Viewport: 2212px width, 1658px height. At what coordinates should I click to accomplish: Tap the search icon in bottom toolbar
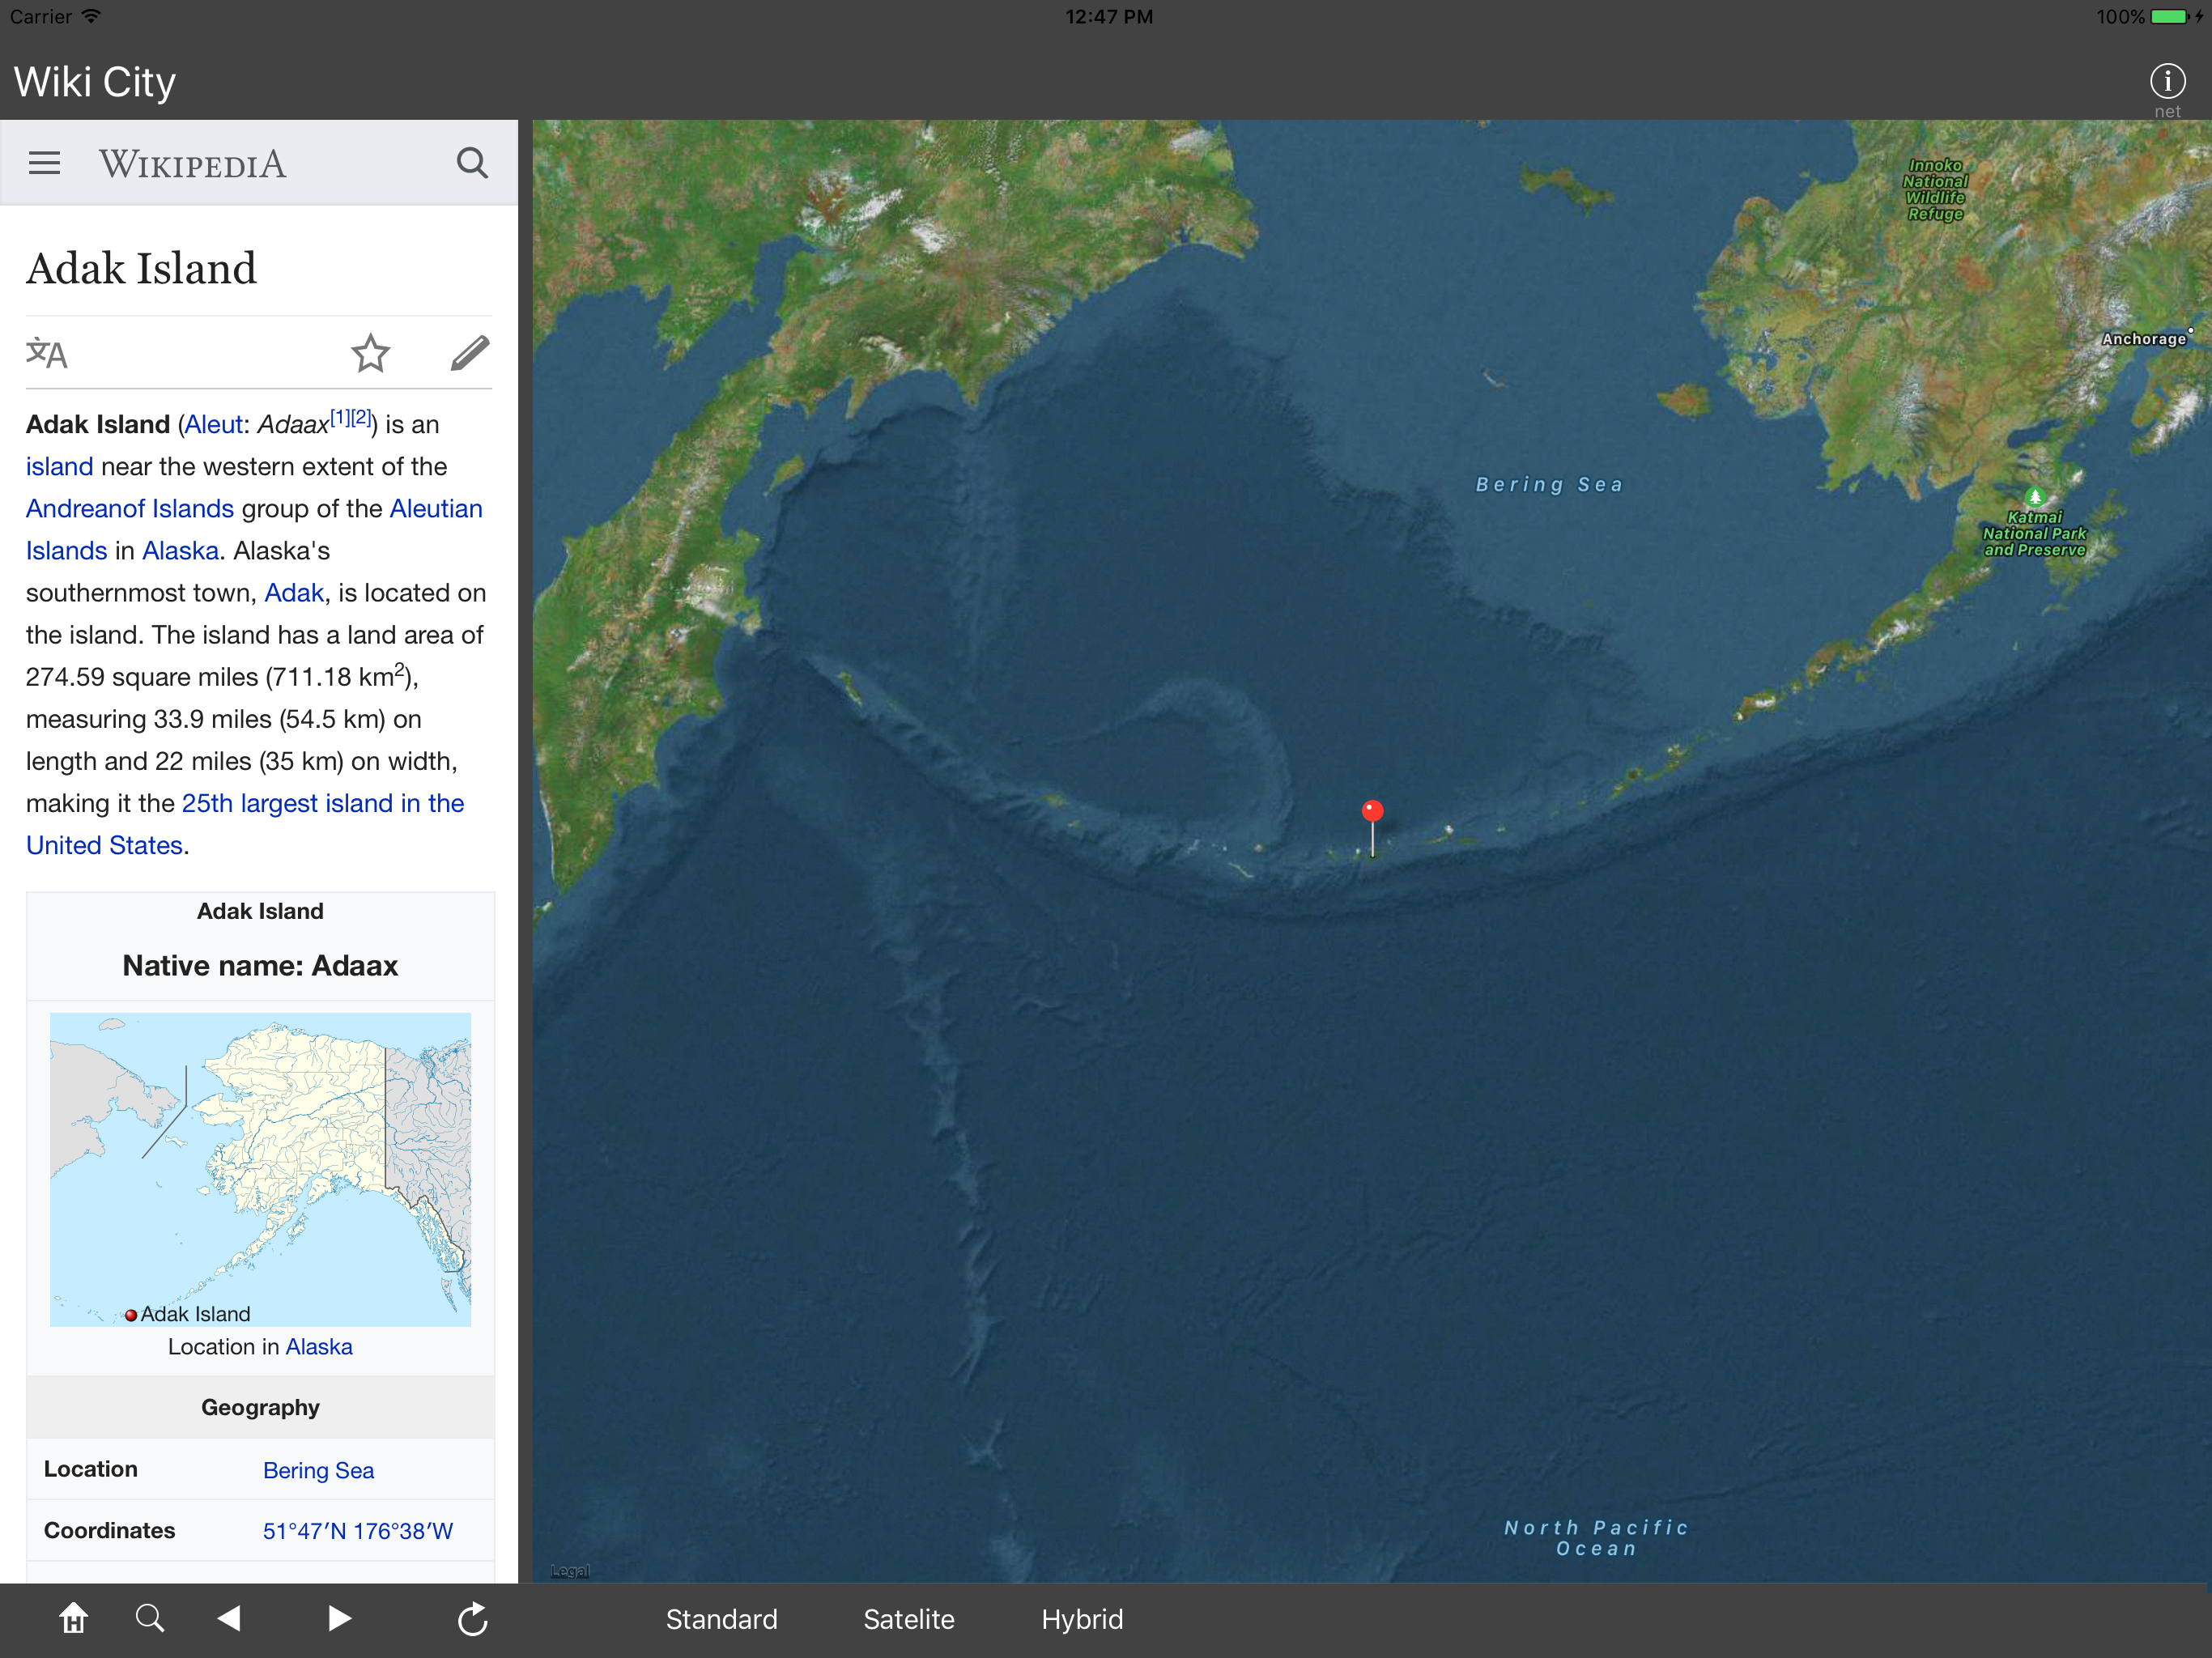[x=150, y=1618]
